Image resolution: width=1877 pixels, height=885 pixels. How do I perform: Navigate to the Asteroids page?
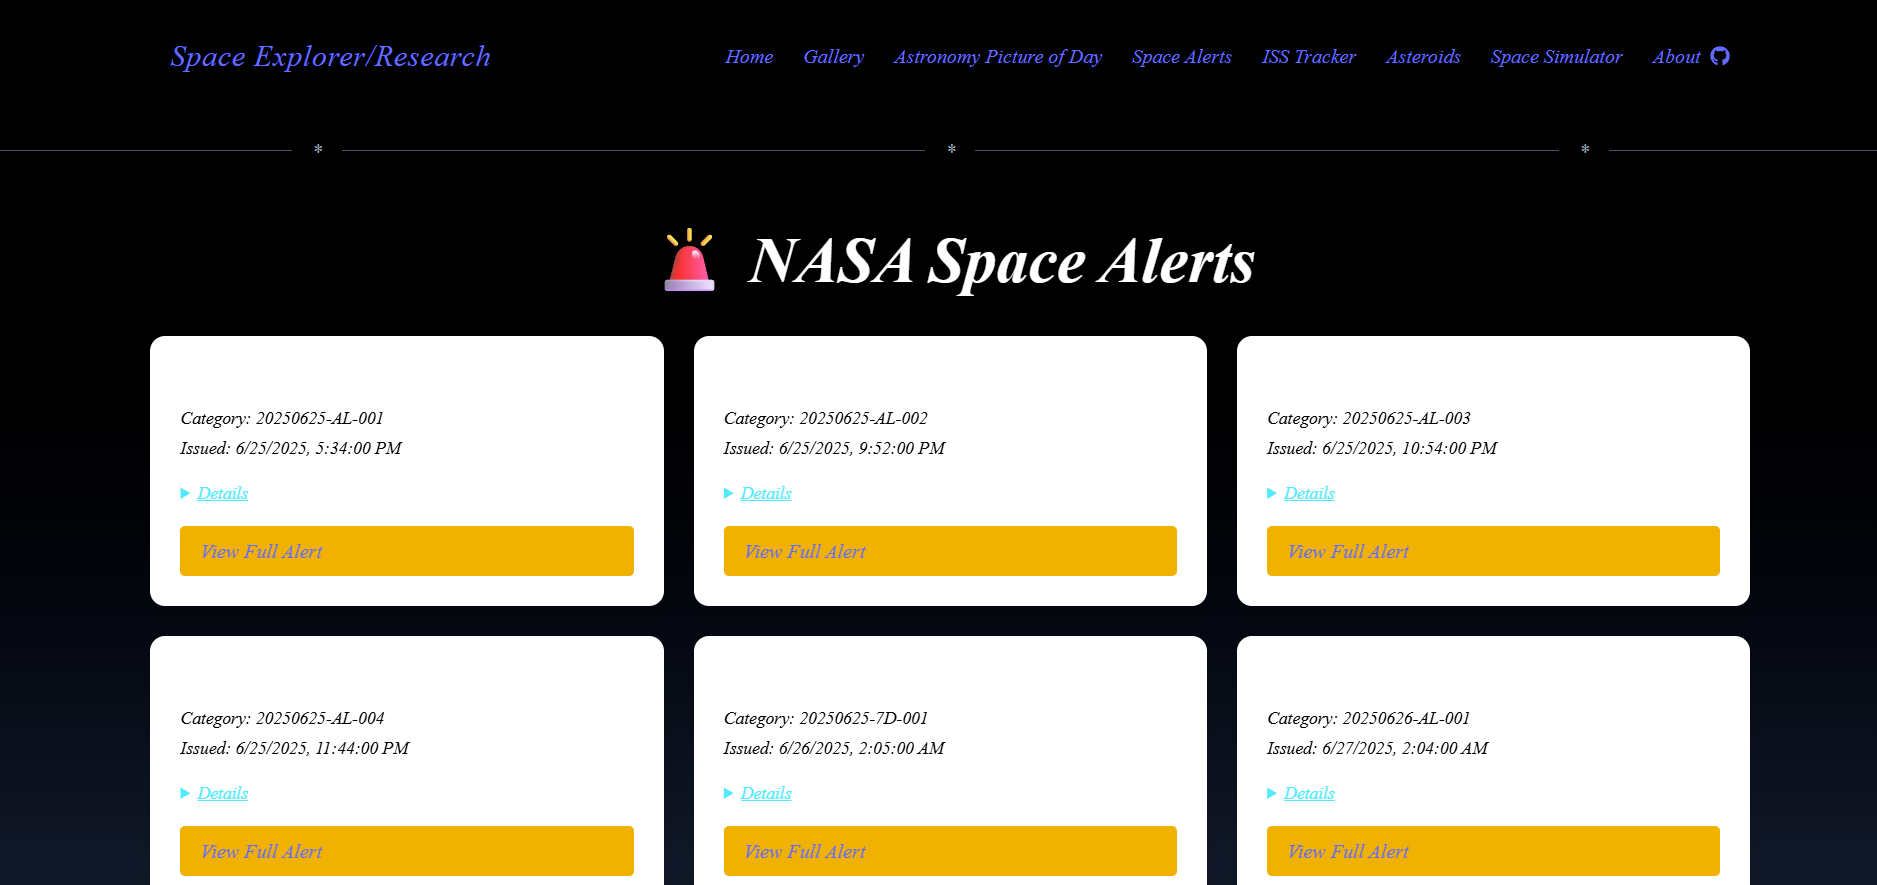1422,57
